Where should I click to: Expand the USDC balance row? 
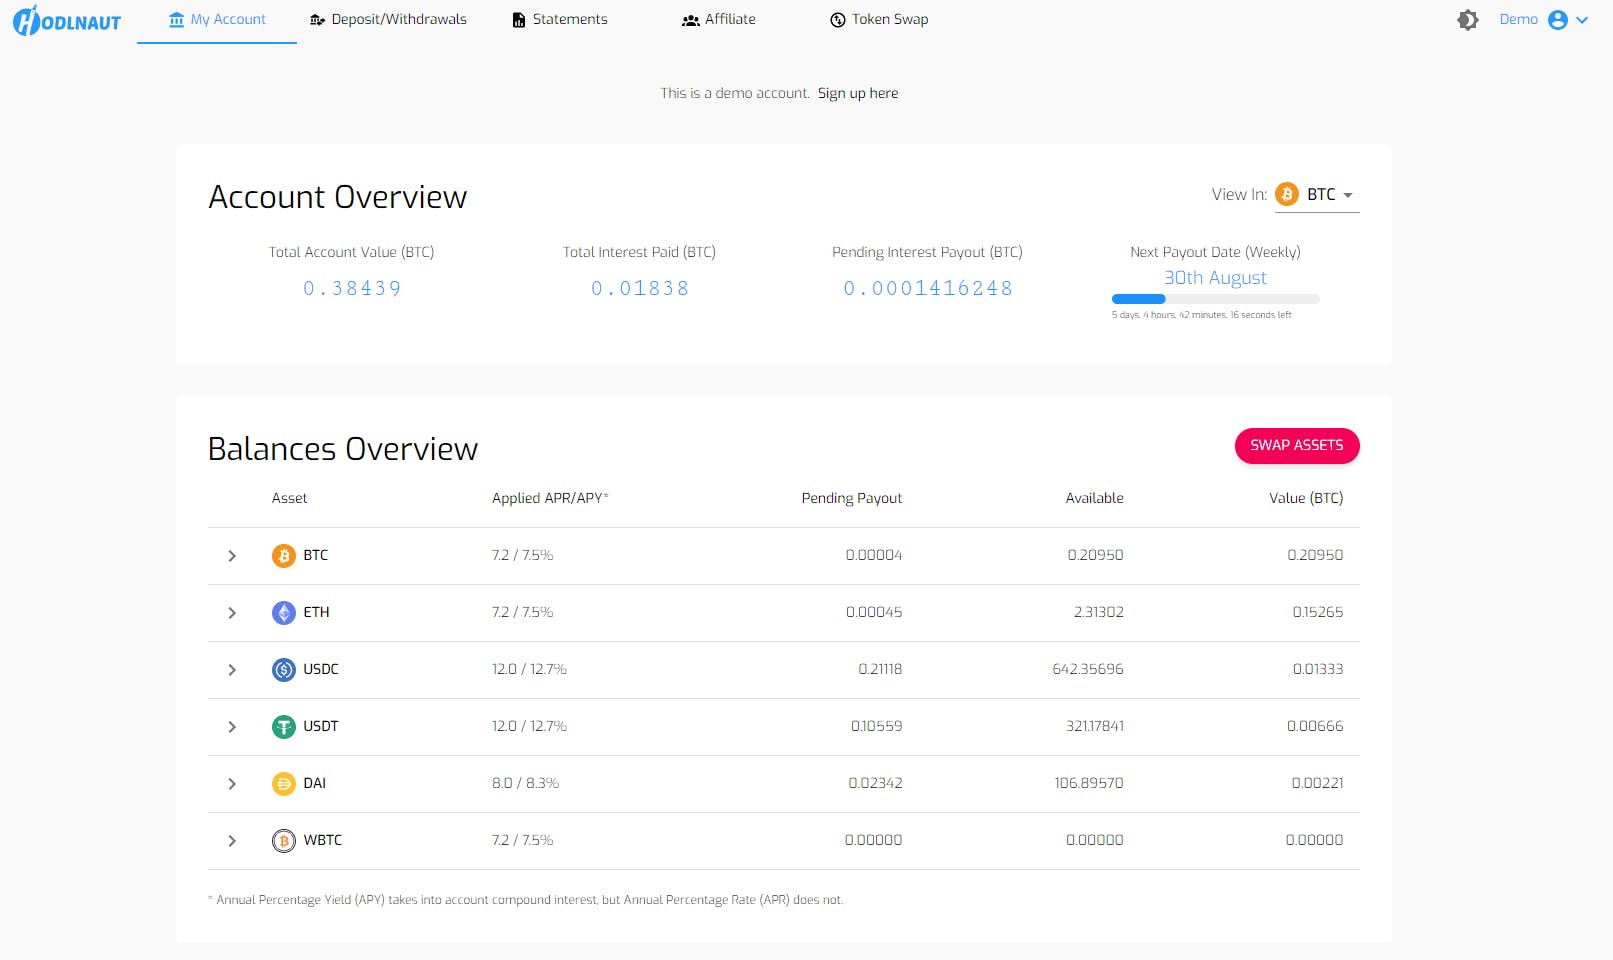[x=232, y=670]
